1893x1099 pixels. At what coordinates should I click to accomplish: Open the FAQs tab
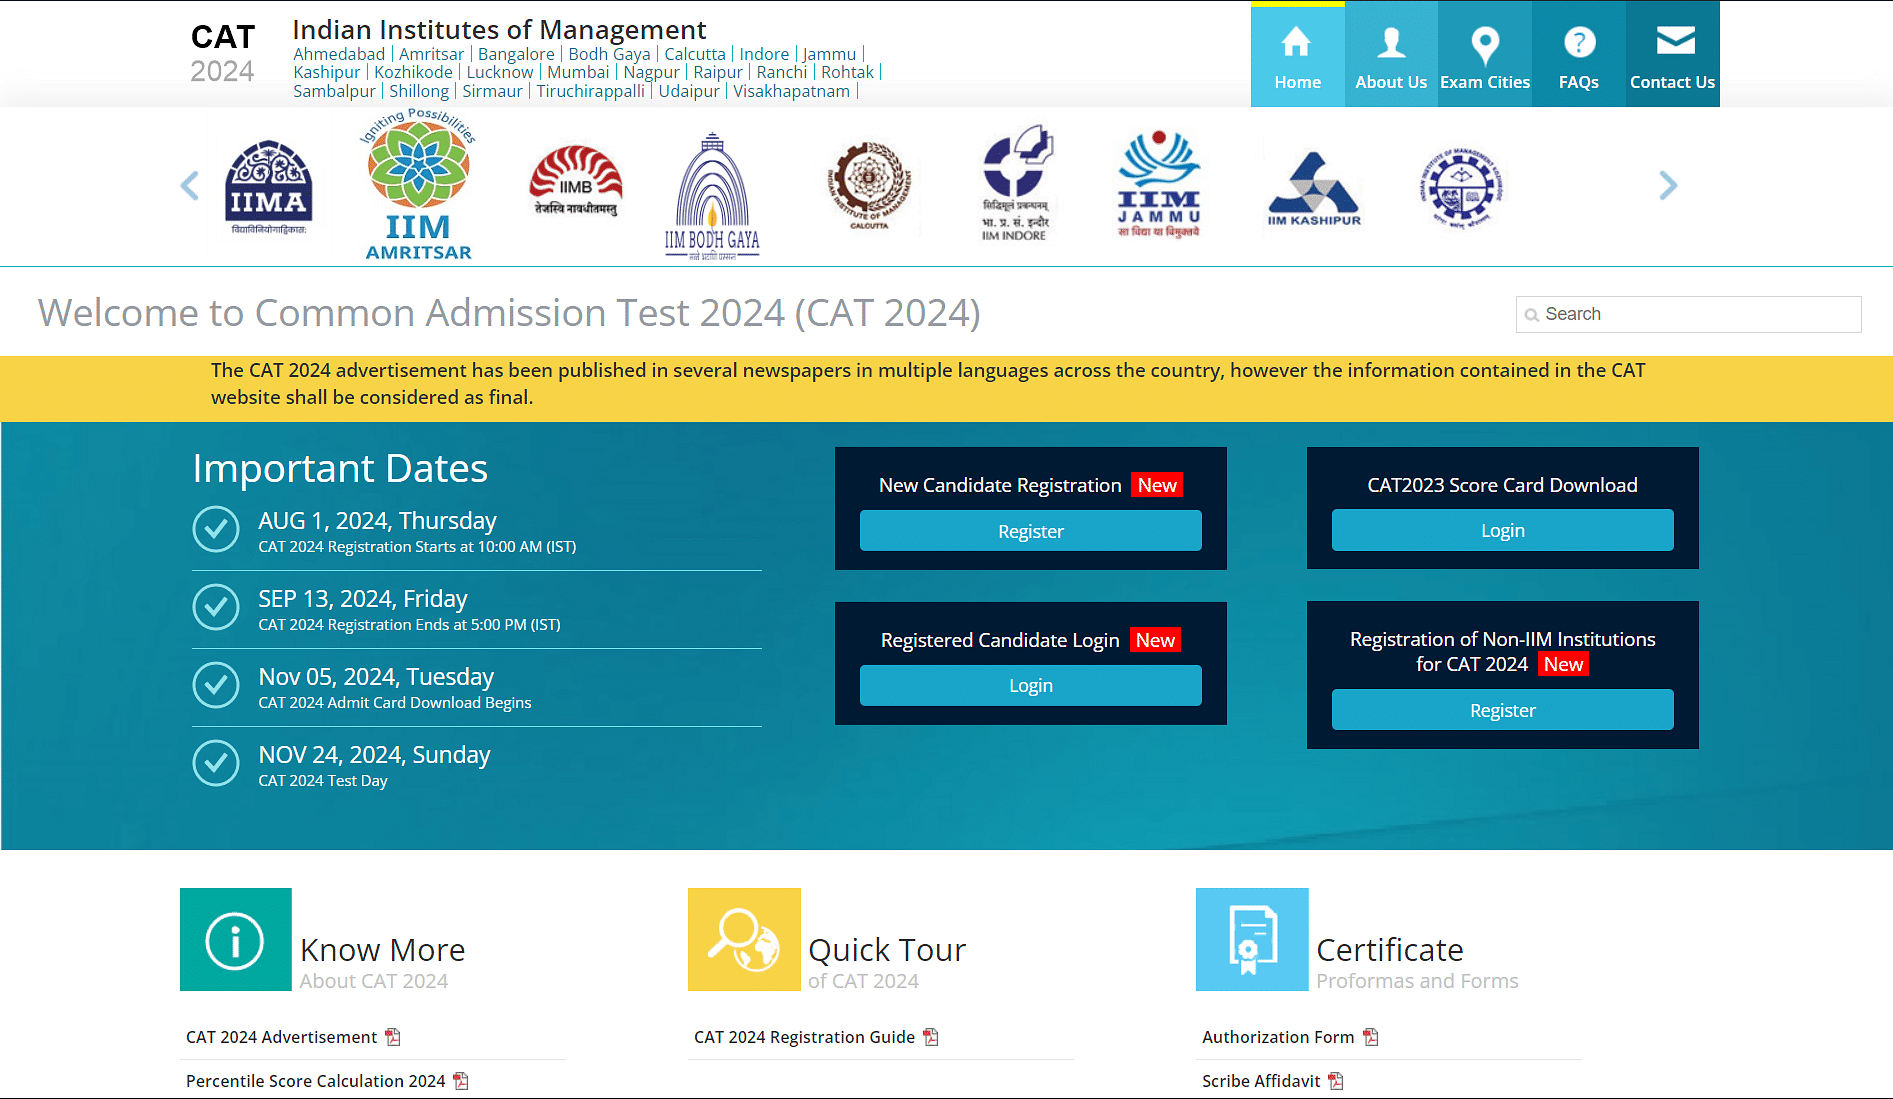(1579, 55)
